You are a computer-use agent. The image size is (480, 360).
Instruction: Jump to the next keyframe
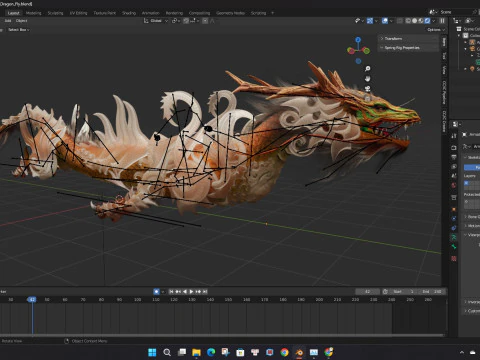coord(198,292)
